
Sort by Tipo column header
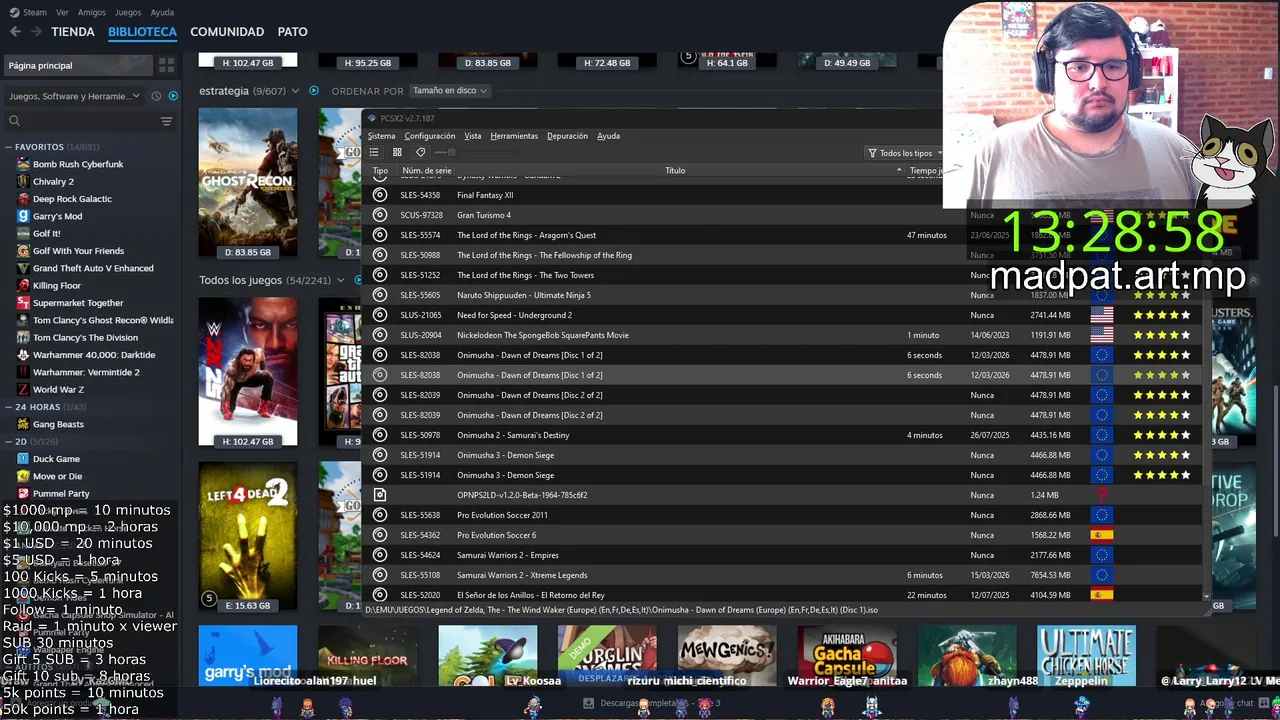click(x=380, y=171)
